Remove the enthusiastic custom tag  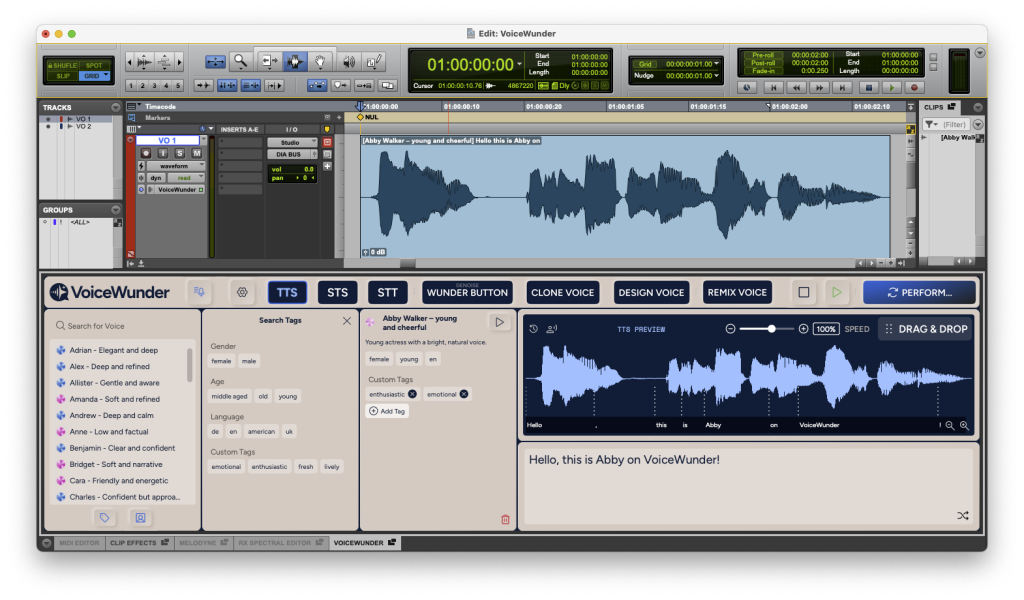tap(412, 394)
